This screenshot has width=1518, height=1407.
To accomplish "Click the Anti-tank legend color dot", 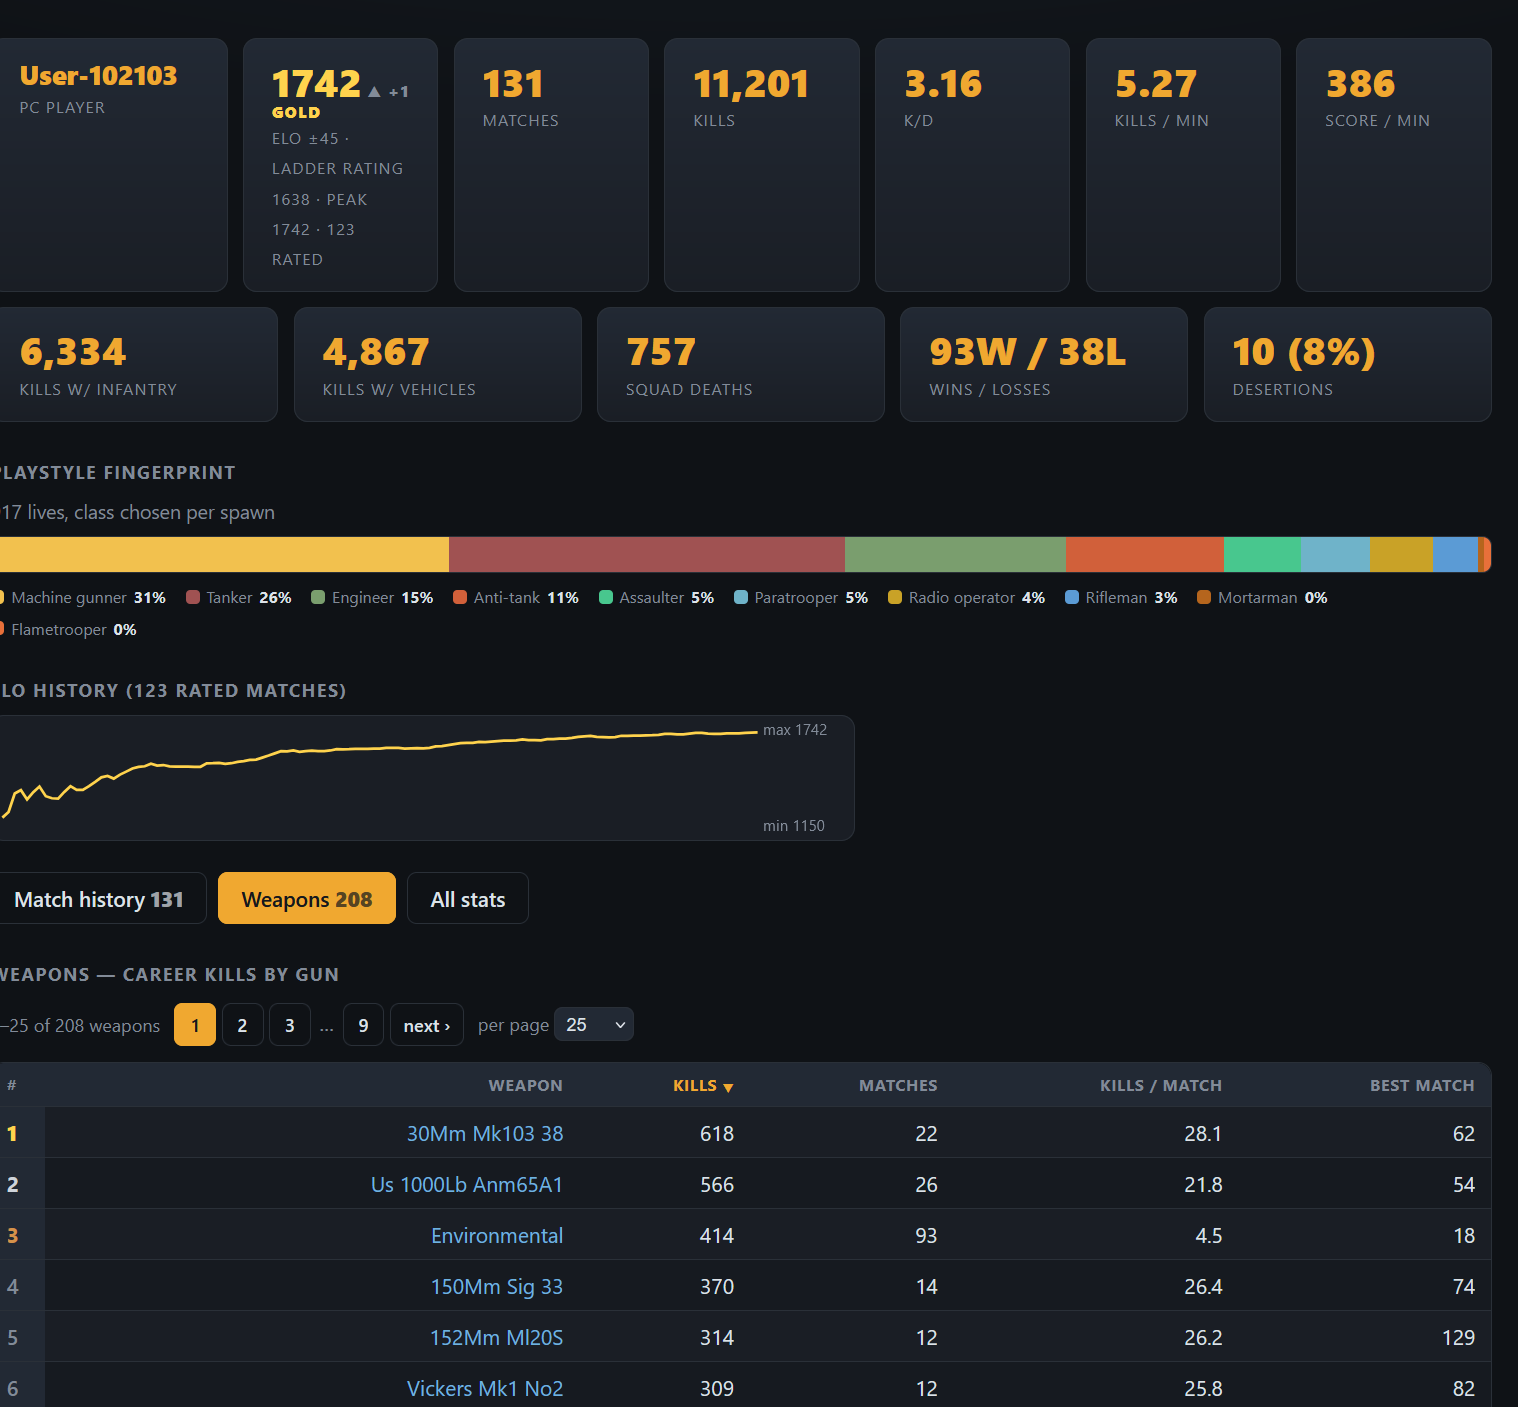I will pyautogui.click(x=460, y=597).
